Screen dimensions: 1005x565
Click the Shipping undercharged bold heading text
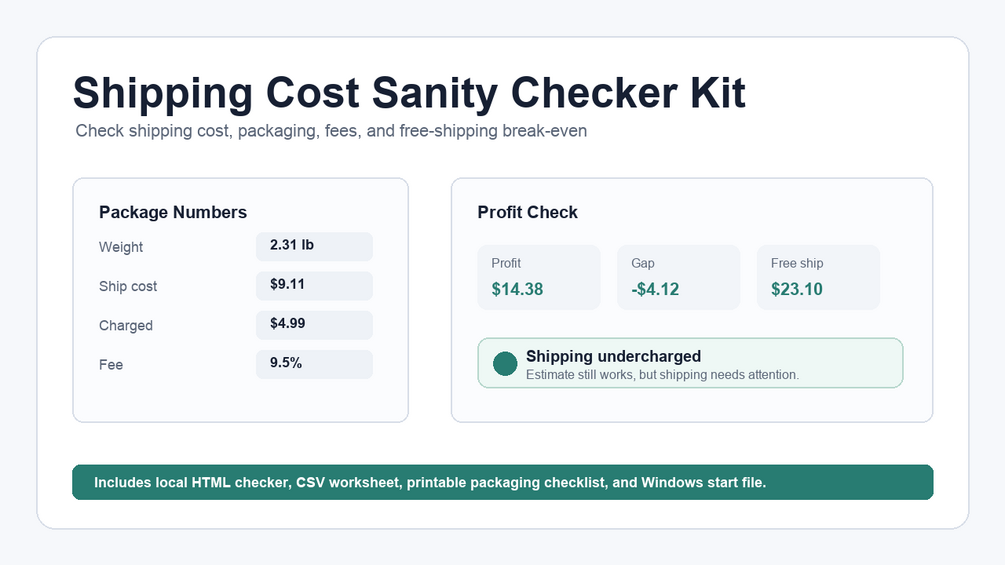click(613, 356)
